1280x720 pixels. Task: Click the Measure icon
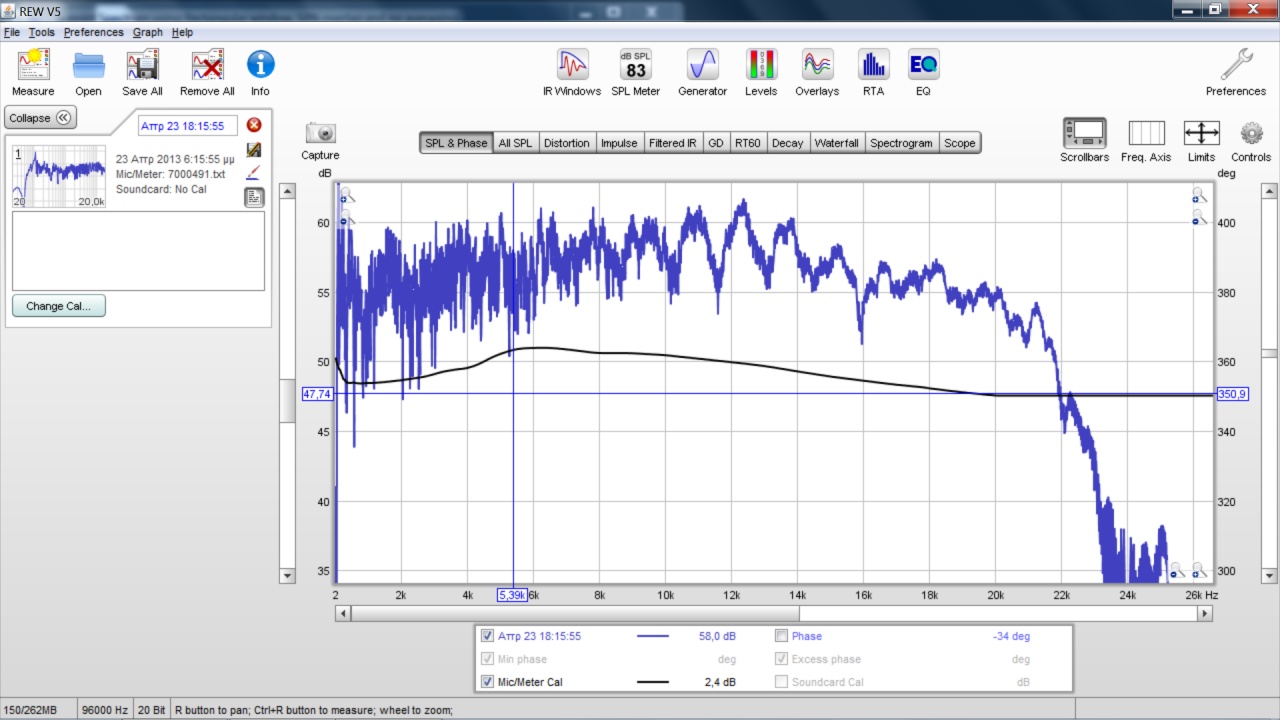pyautogui.click(x=33, y=66)
